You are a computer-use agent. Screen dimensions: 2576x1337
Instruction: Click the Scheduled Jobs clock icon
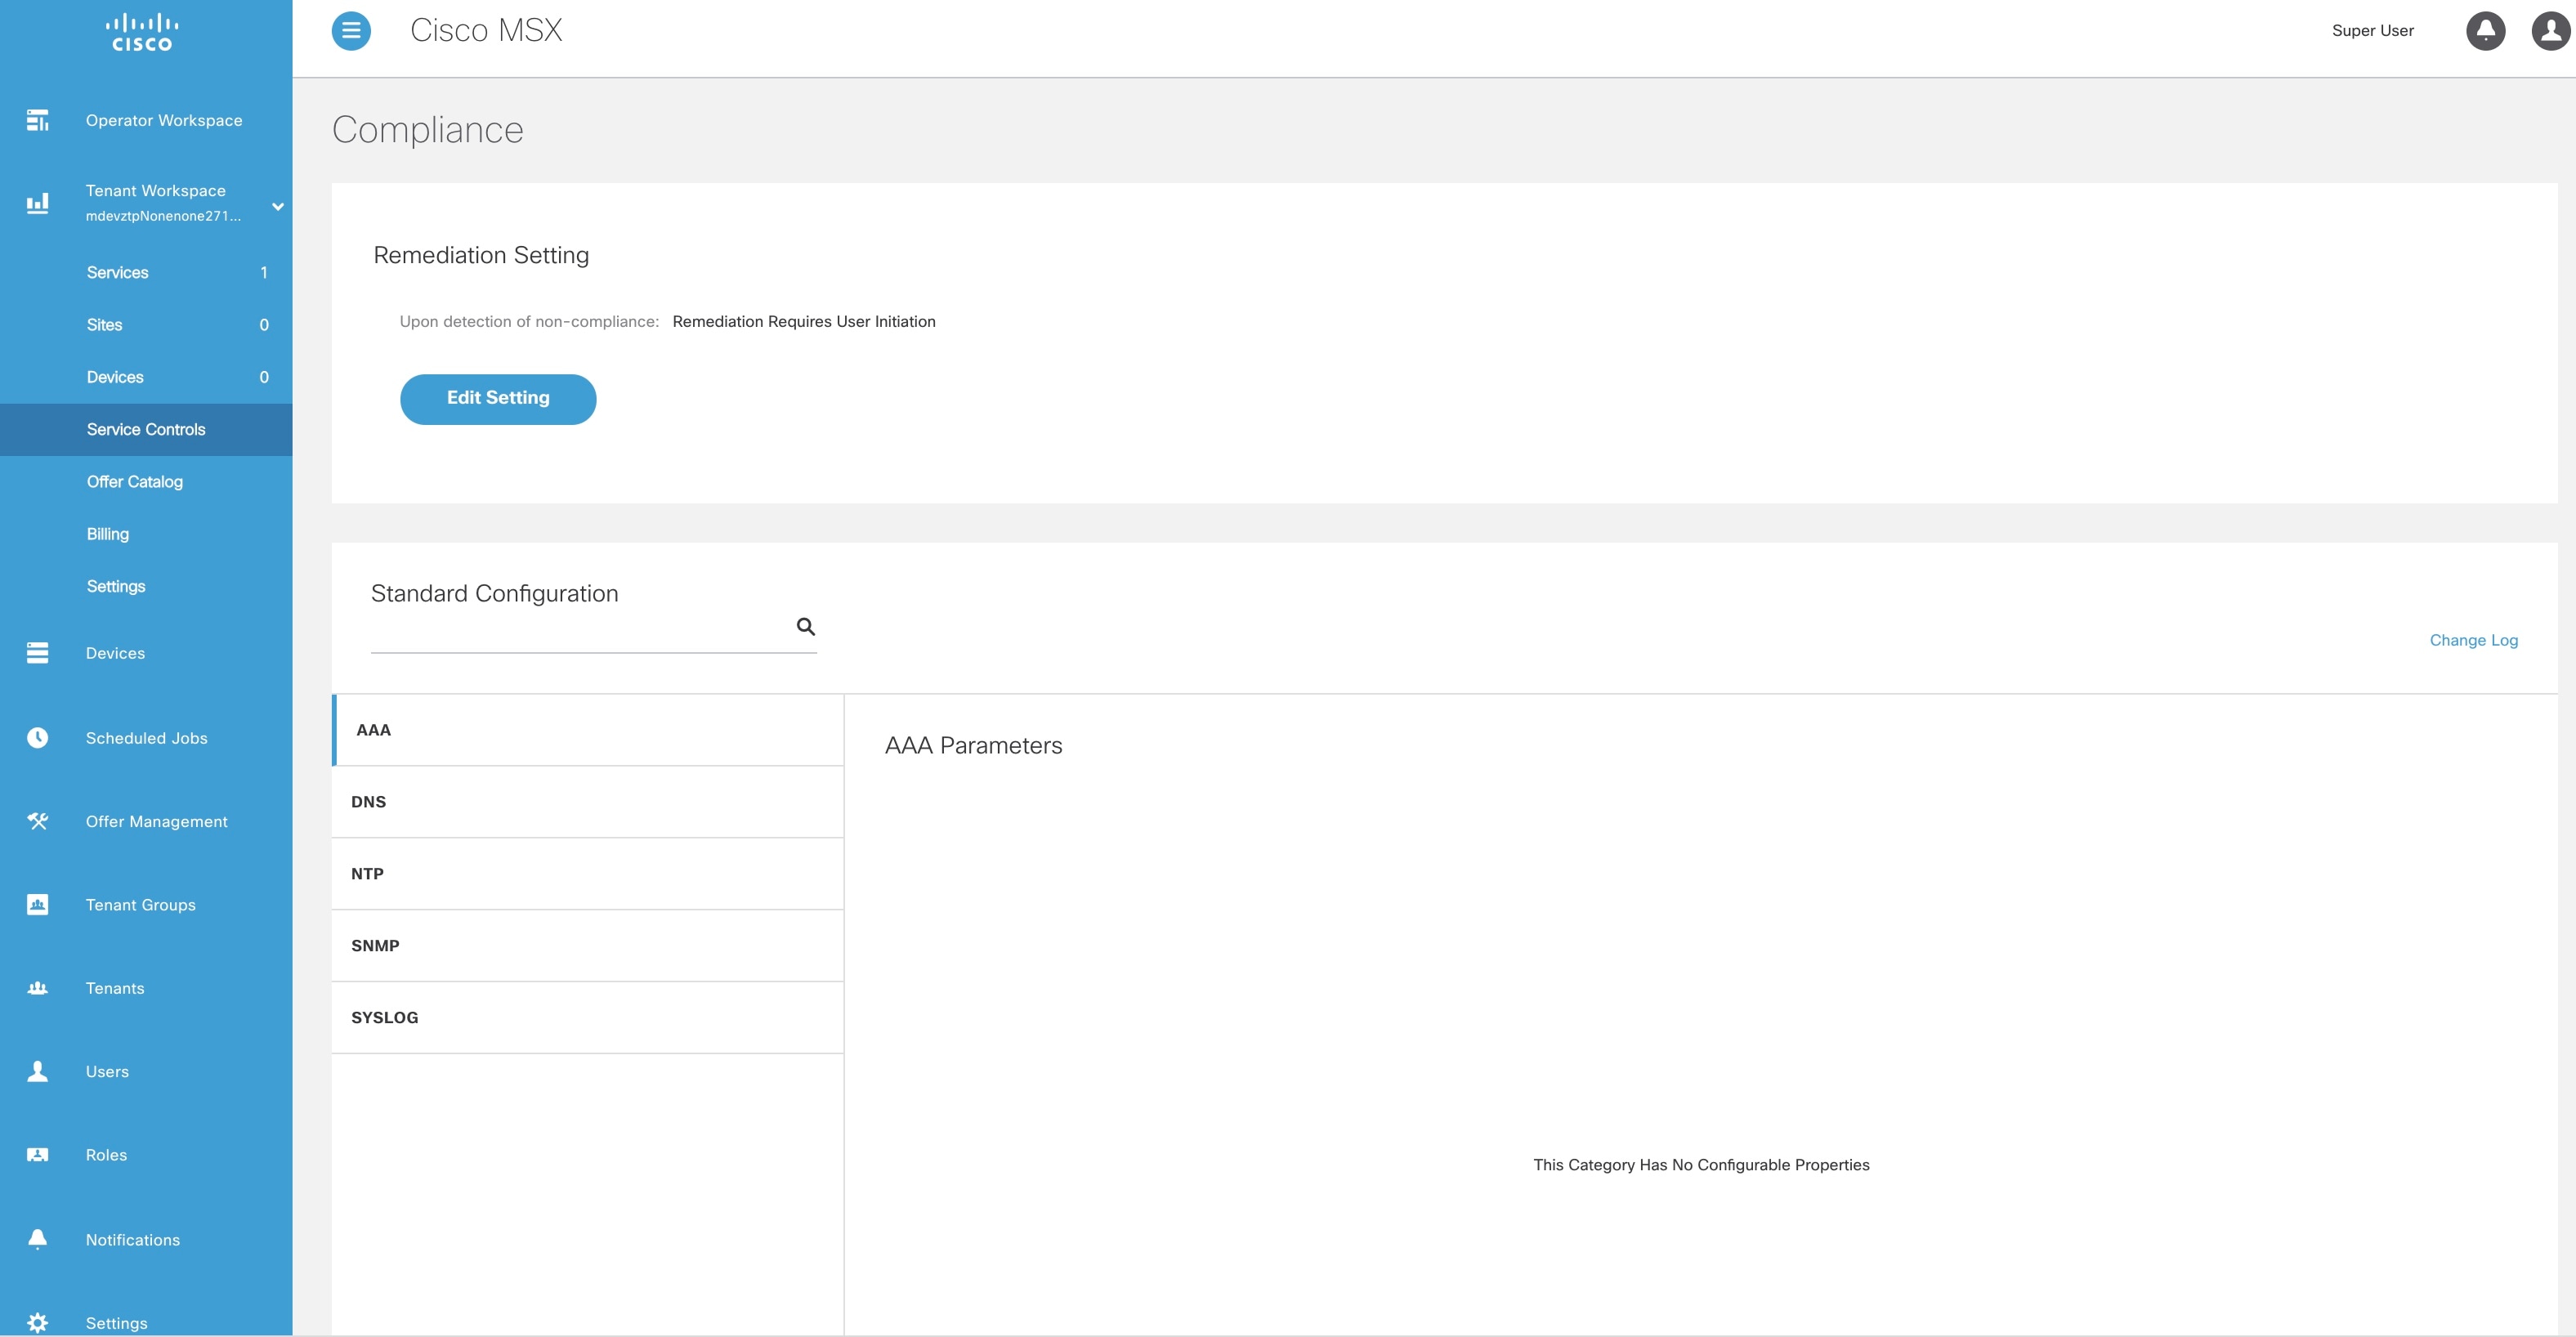pyautogui.click(x=38, y=738)
